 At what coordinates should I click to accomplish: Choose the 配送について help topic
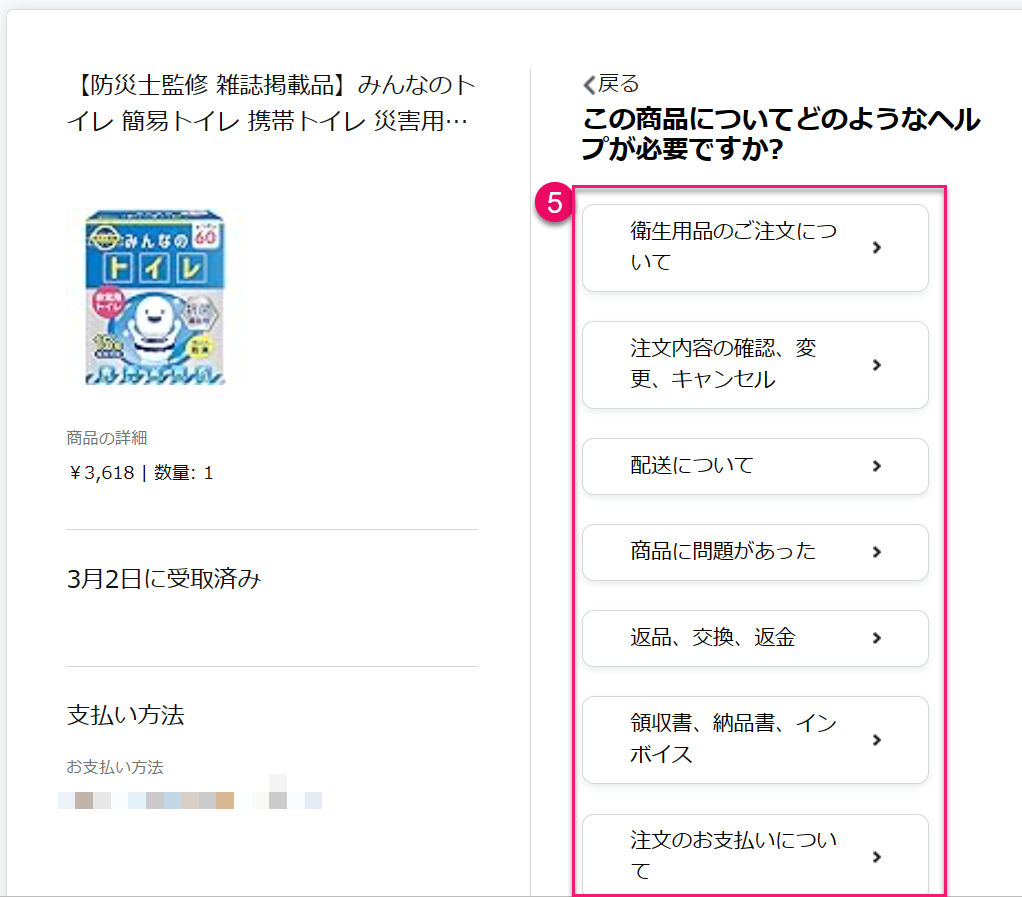coord(692,466)
